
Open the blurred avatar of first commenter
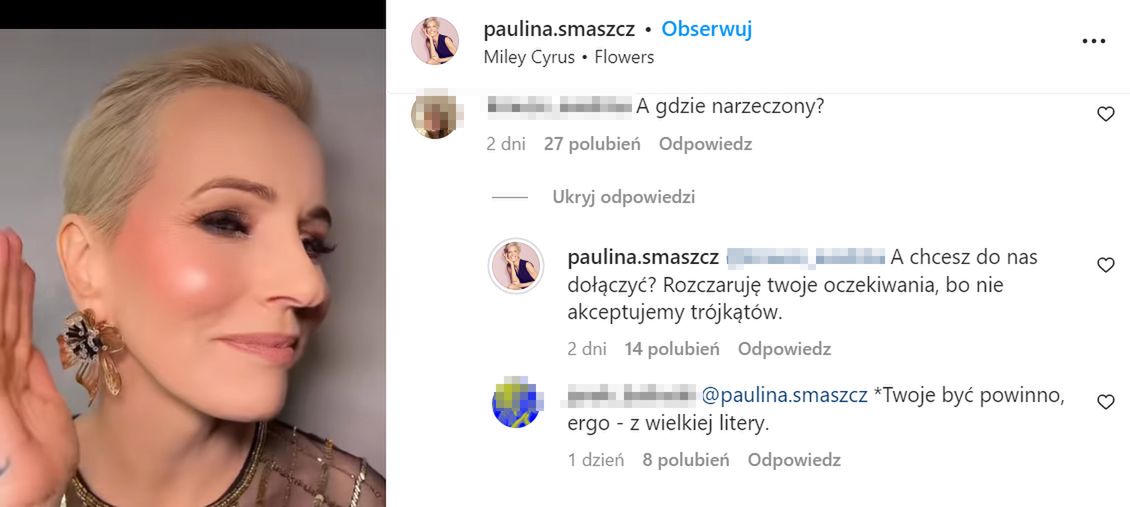coord(435,114)
